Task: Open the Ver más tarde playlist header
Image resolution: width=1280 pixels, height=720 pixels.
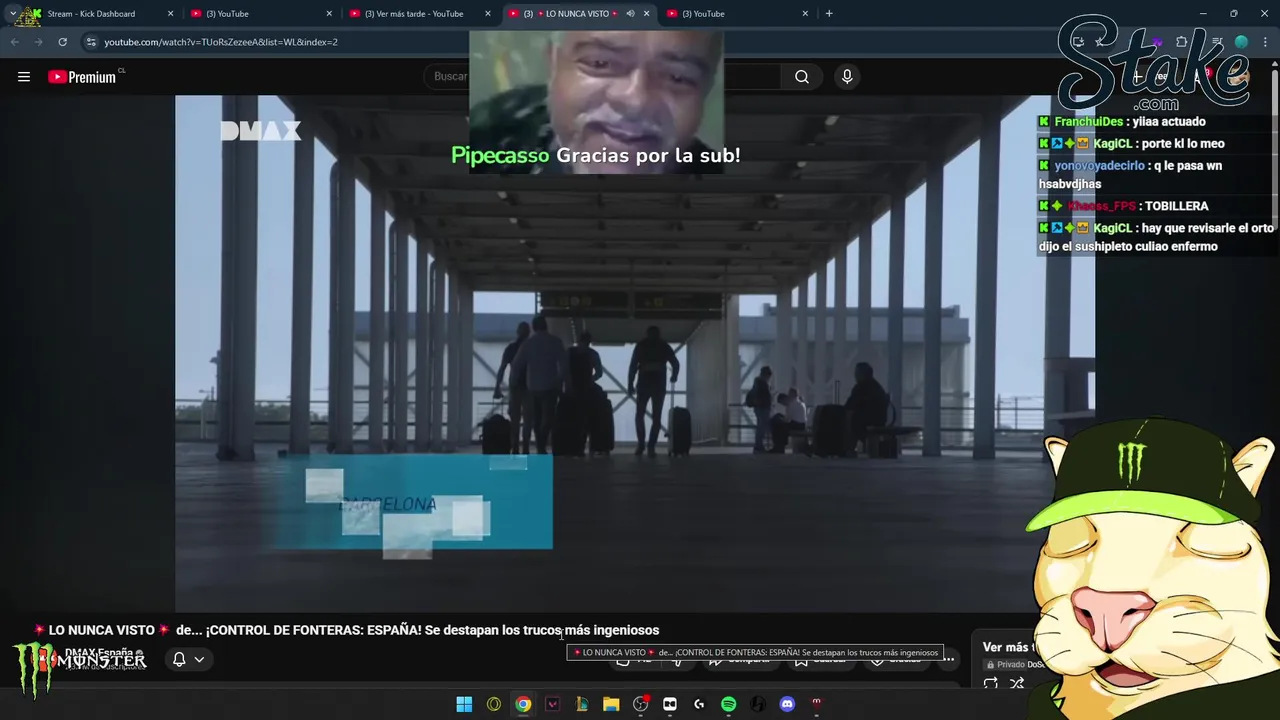Action: pos(1008,647)
